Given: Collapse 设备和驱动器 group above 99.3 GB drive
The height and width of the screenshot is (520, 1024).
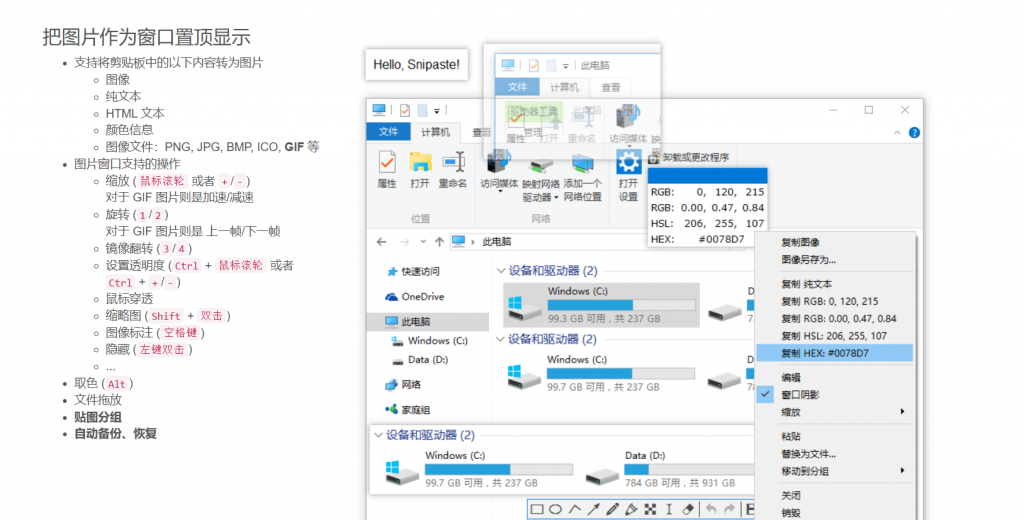Looking at the screenshot, I should 501,270.
